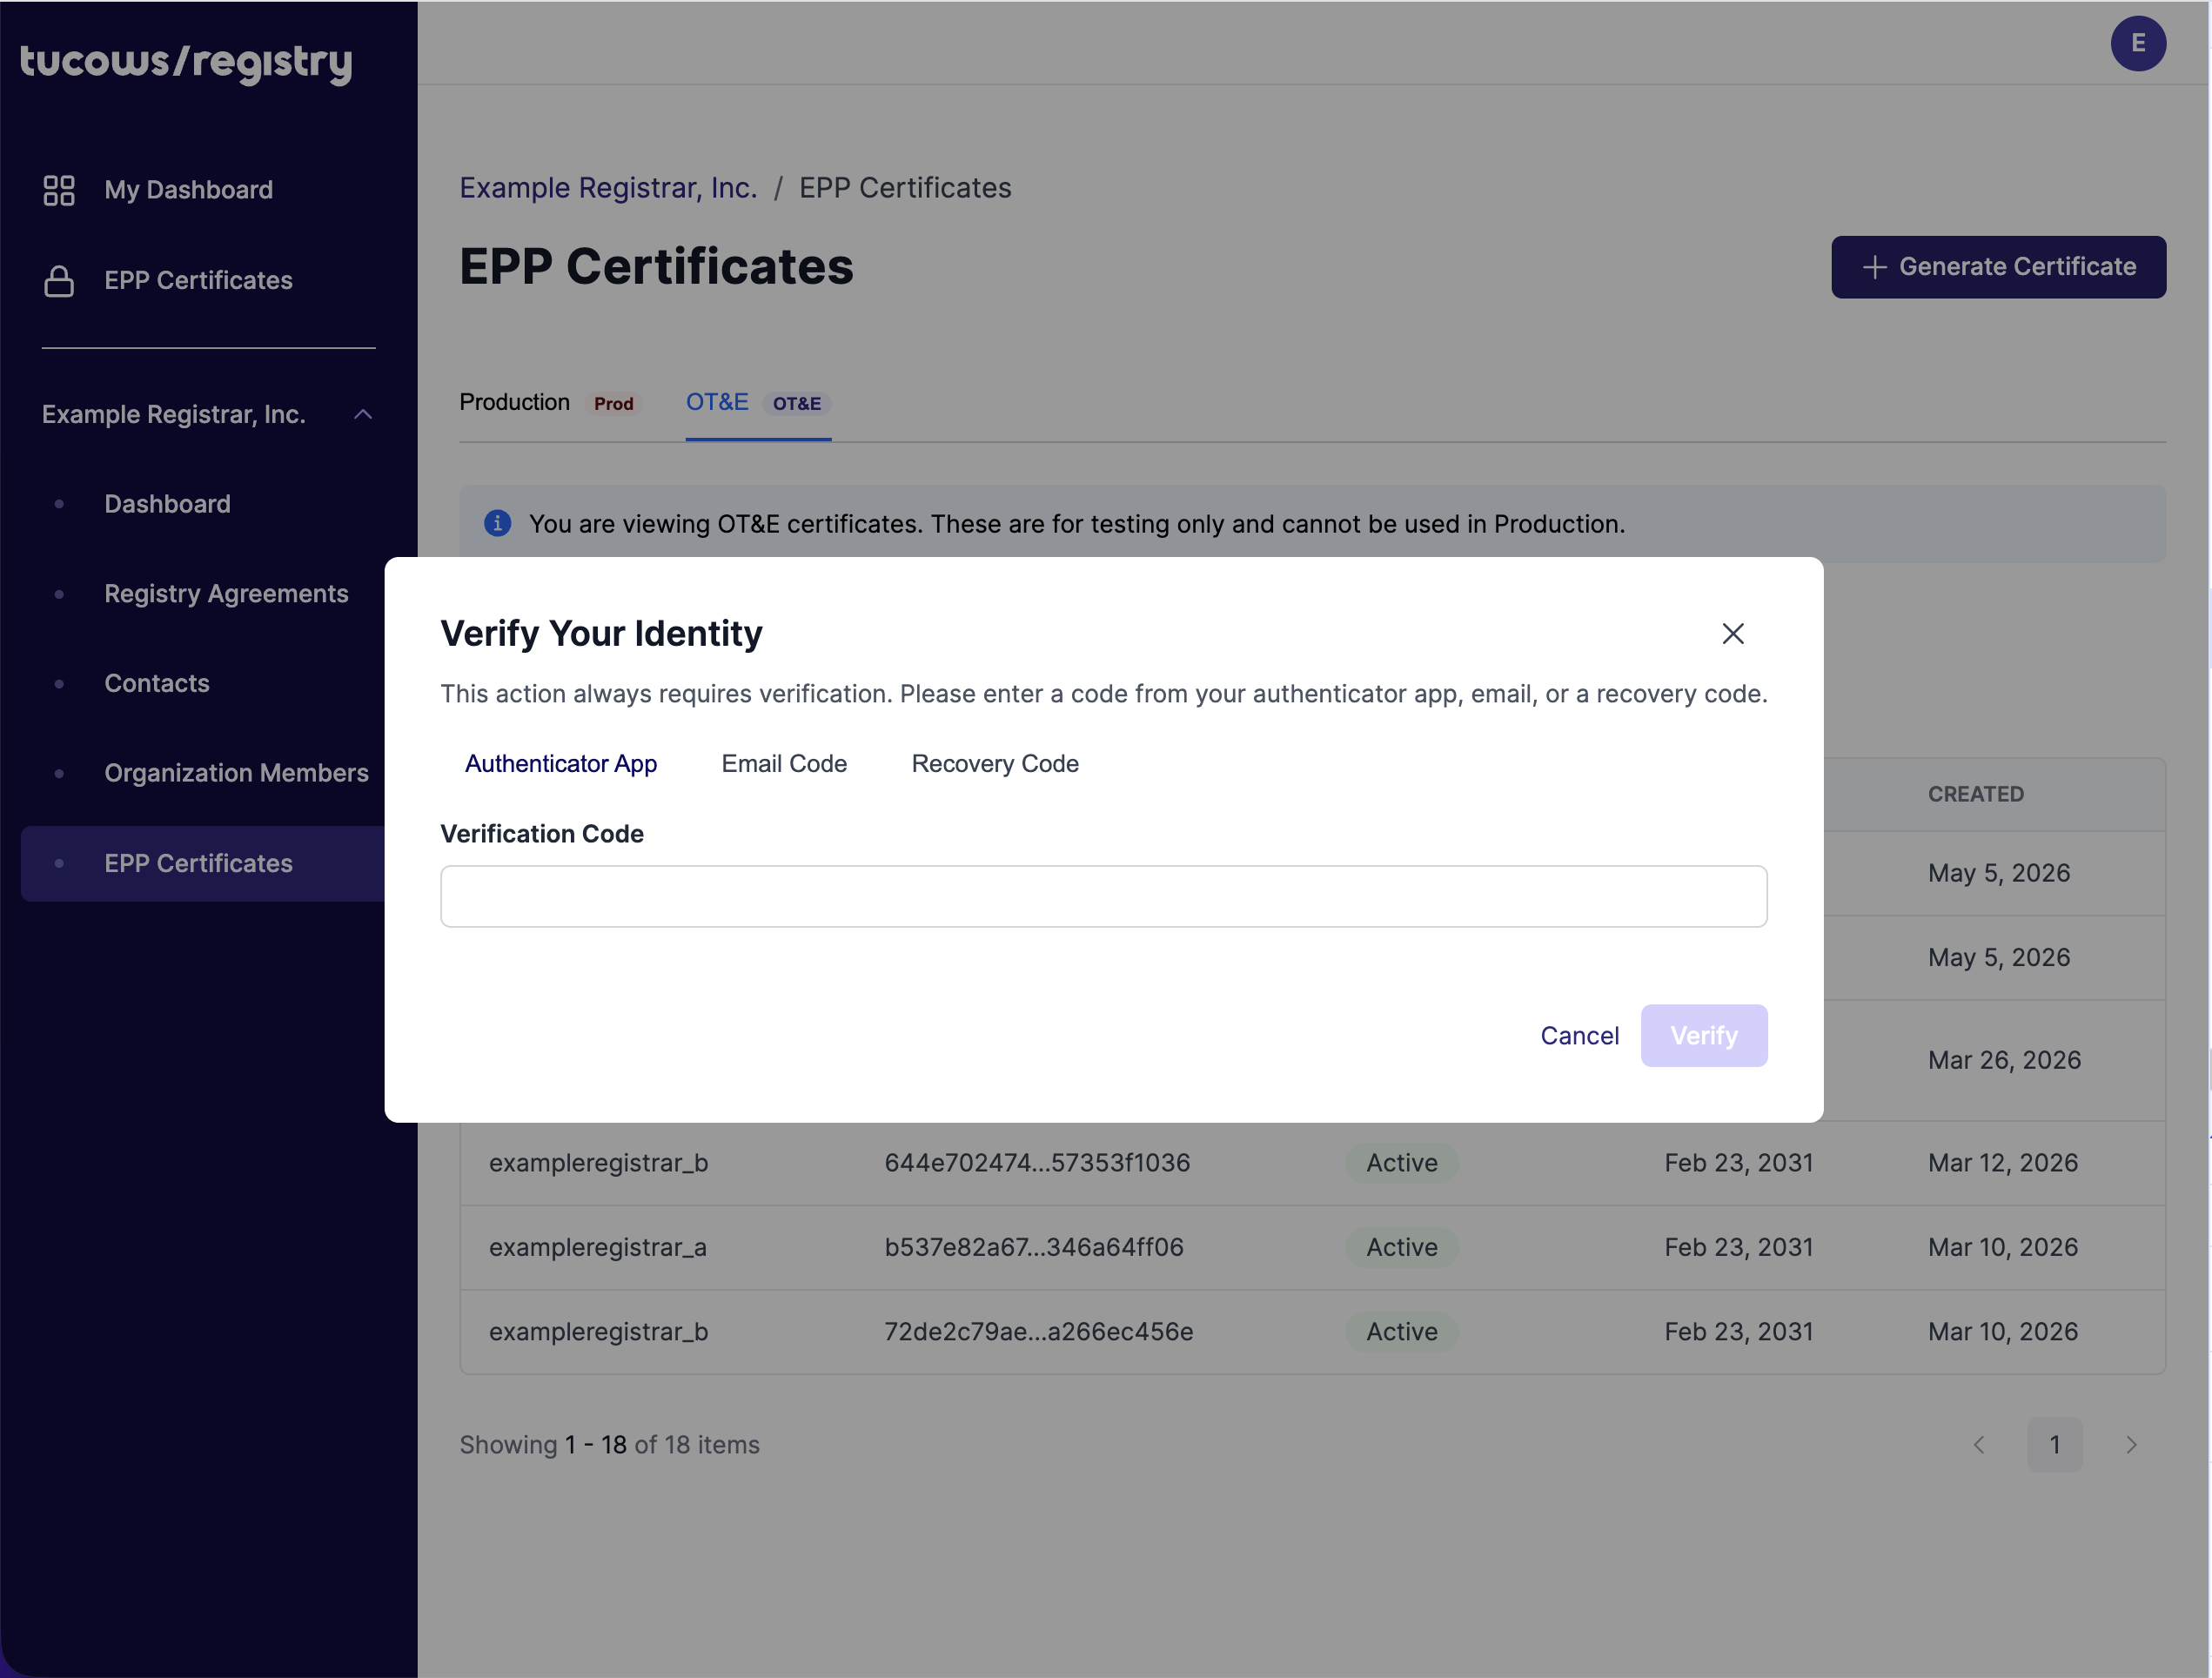Select highlighted EPP Certificates sidebar item

203,863
